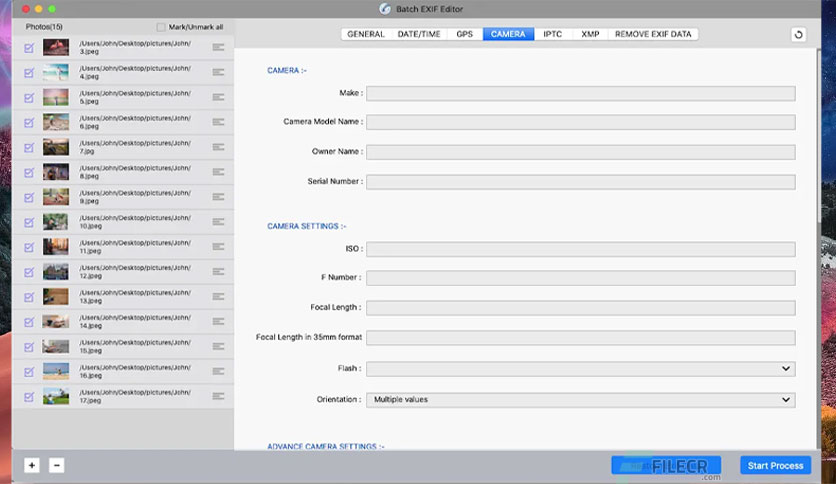
Task: Click into the Owner Name field
Action: [581, 152]
